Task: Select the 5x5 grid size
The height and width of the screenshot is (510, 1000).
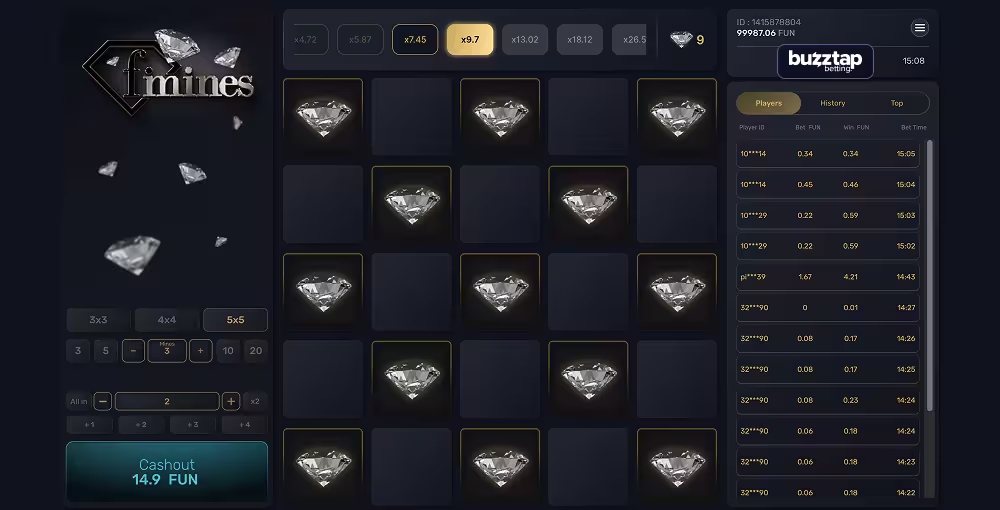Action: click(x=235, y=320)
